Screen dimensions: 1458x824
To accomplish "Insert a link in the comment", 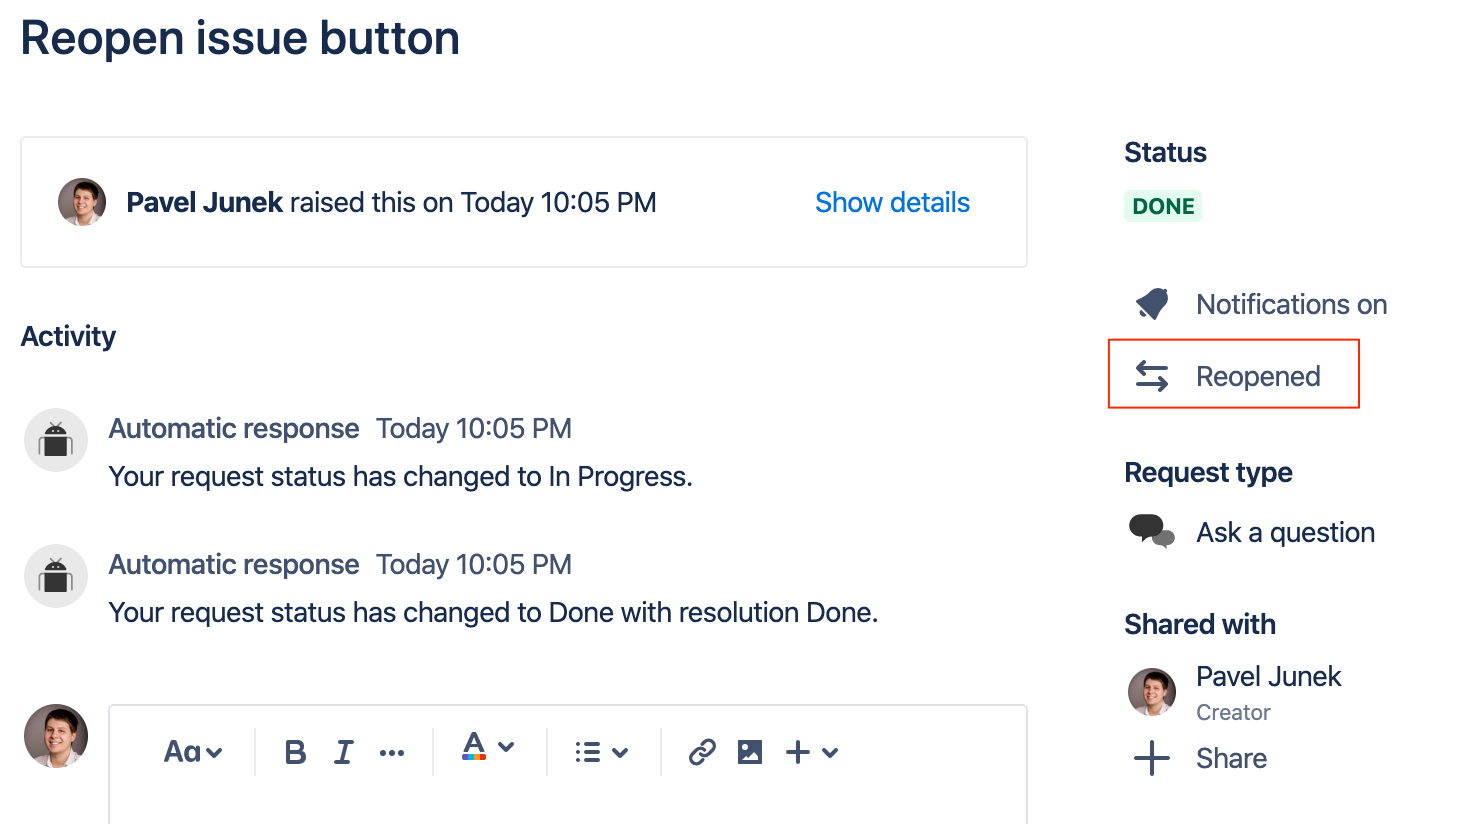I will coord(703,751).
